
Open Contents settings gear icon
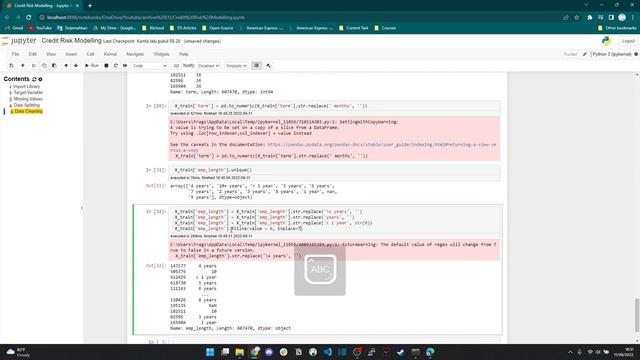[x=40, y=79]
